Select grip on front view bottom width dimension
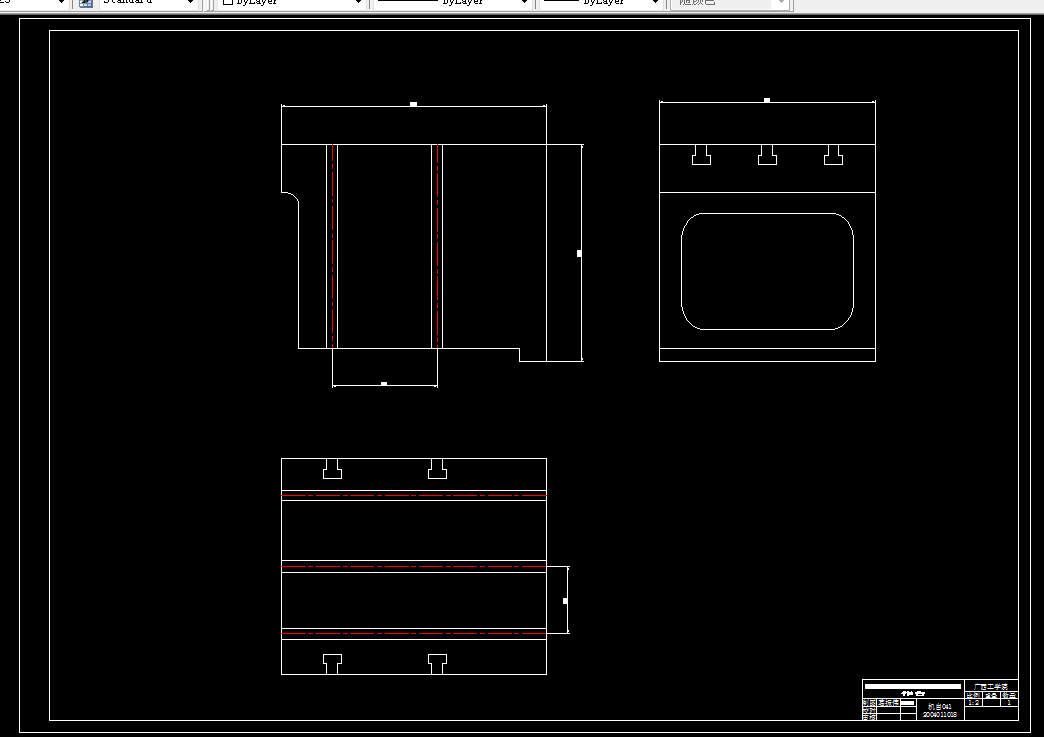Image resolution: width=1044 pixels, height=737 pixels. (384, 384)
